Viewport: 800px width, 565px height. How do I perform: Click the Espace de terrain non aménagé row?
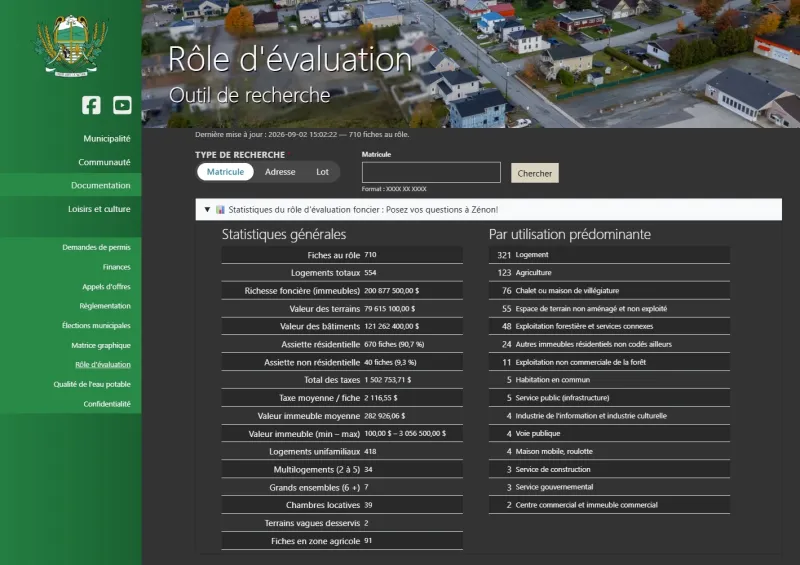pyautogui.click(x=609, y=308)
